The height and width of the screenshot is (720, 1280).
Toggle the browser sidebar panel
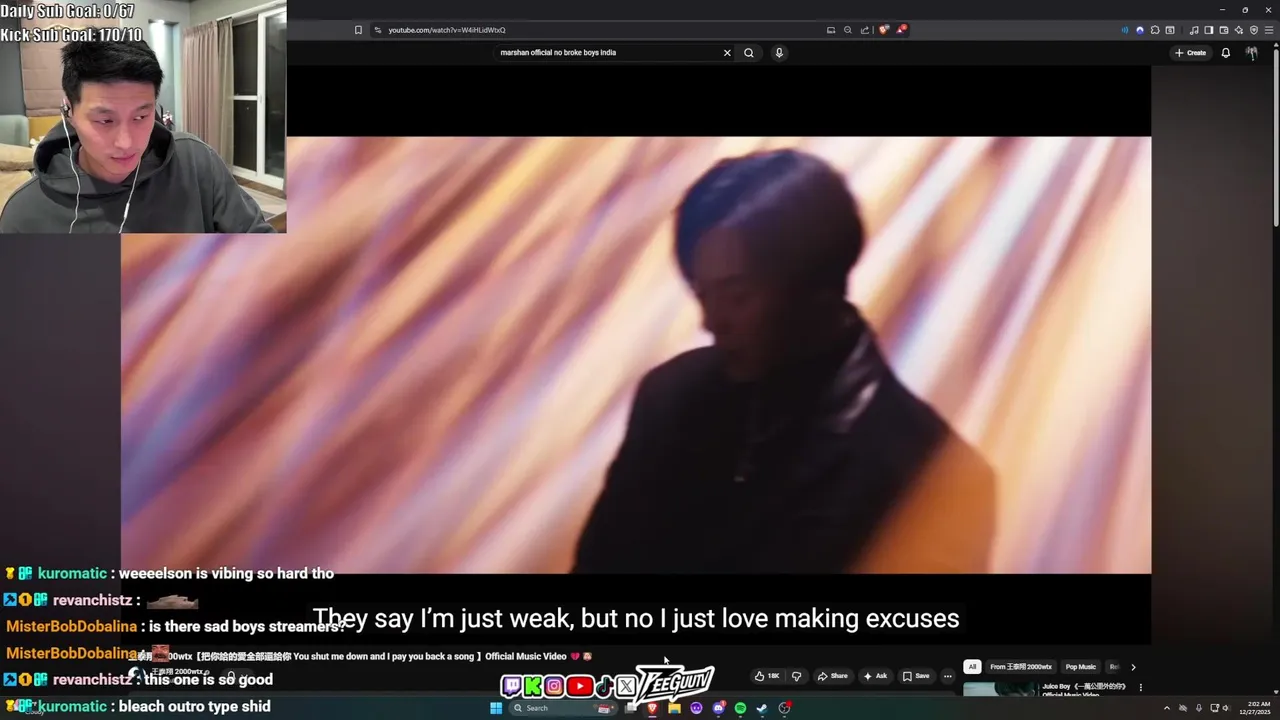[1209, 30]
